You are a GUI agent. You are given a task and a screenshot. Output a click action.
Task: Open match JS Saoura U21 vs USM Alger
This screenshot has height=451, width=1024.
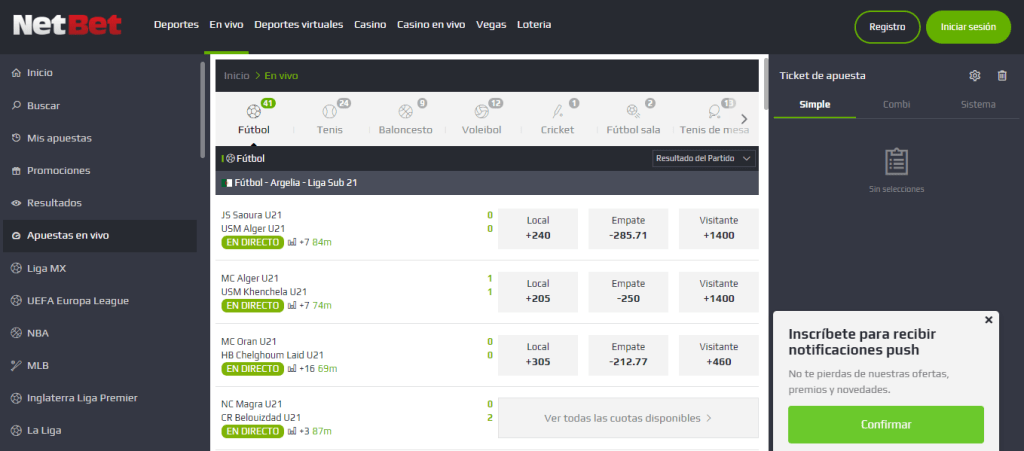(x=253, y=222)
